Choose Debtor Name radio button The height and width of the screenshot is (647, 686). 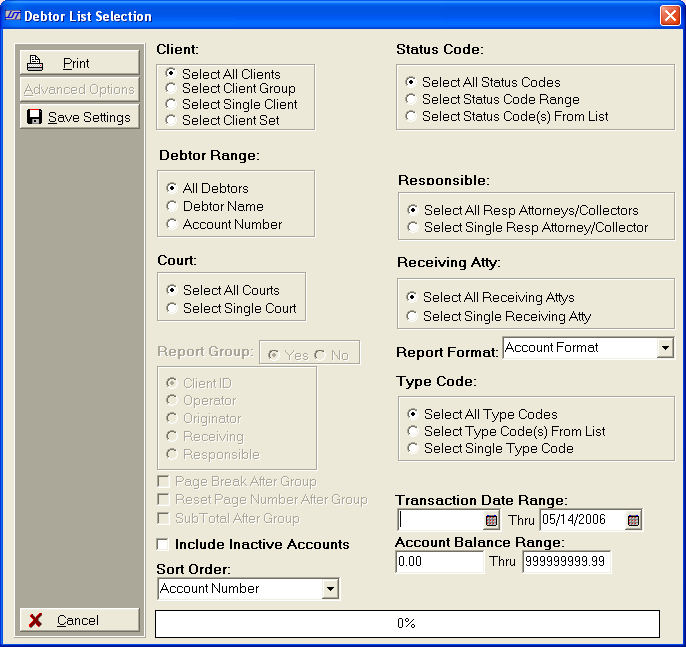click(172, 206)
